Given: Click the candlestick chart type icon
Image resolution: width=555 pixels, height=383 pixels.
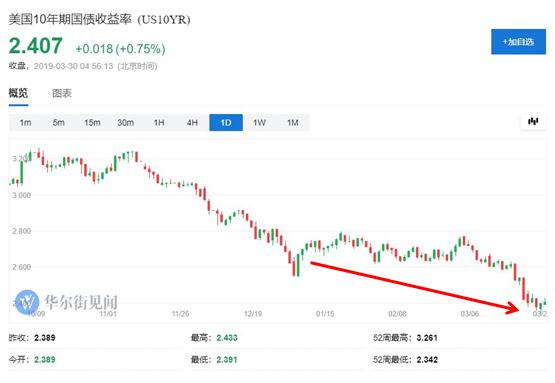Looking at the screenshot, I should click(x=533, y=122).
